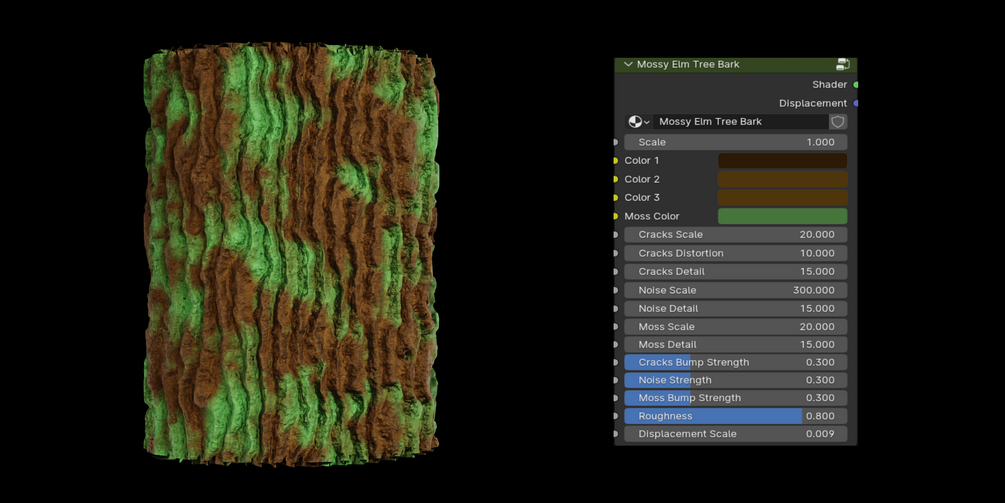Click the Color 1 input socket

[616, 161]
